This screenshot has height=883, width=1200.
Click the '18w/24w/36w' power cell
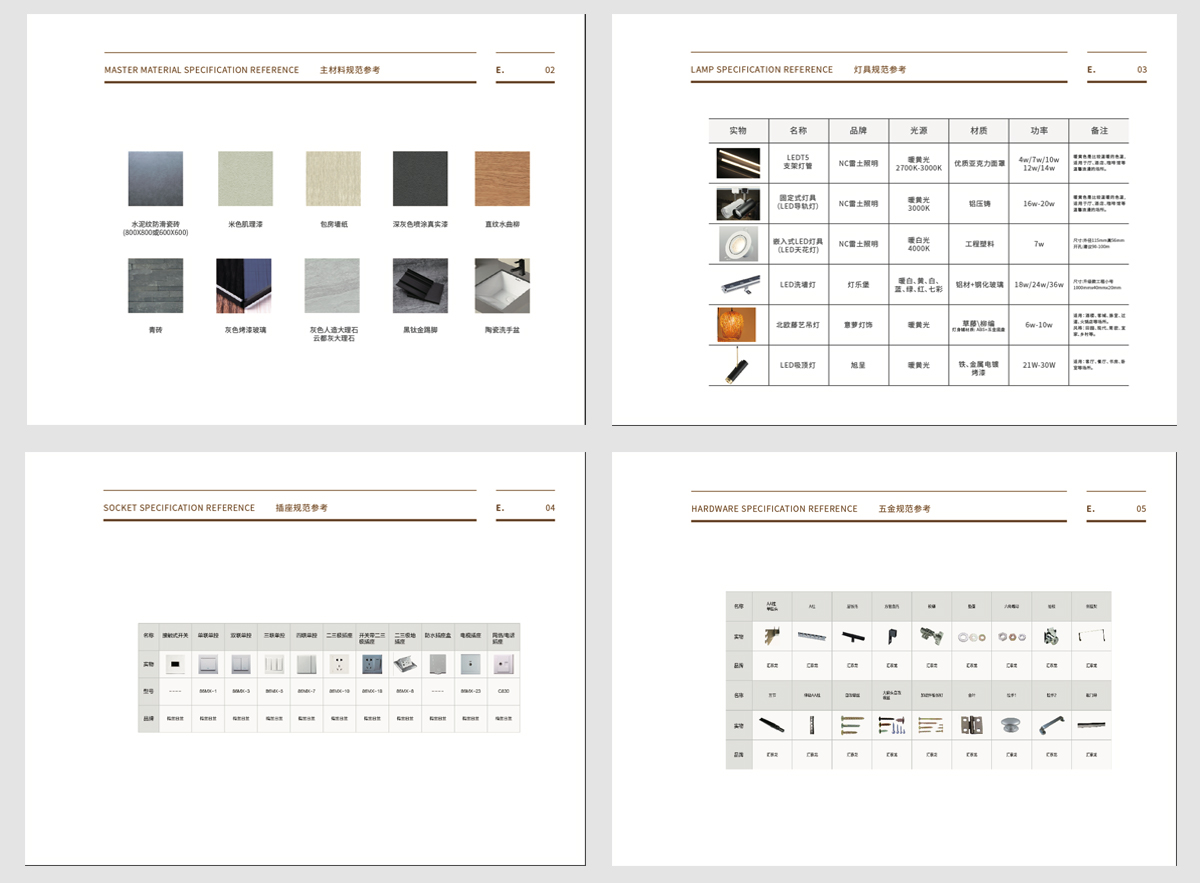(x=1039, y=285)
